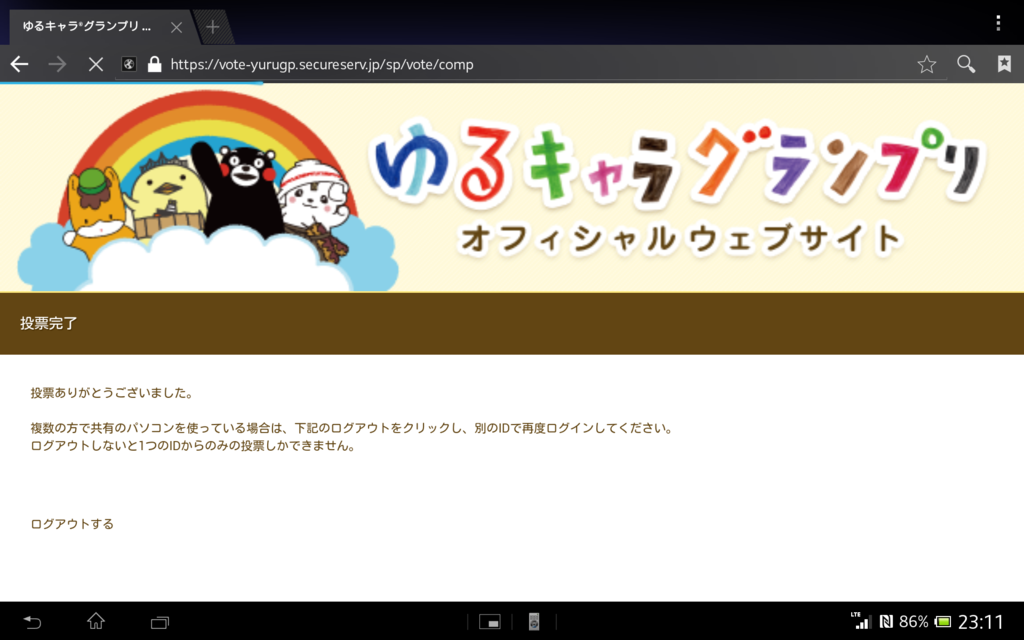Screen dimensions: 1024x640
Task: Click the padlock security icon
Action: [154, 64]
